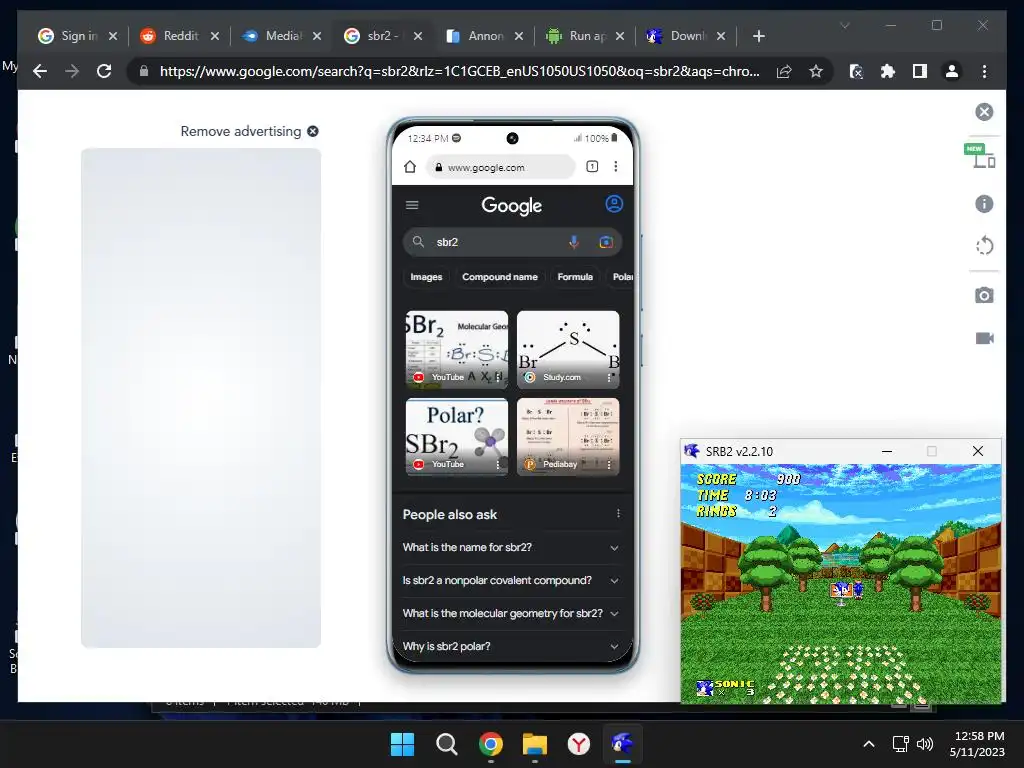Tap the home icon in the phone browser
The width and height of the screenshot is (1024, 768).
[x=409, y=167]
